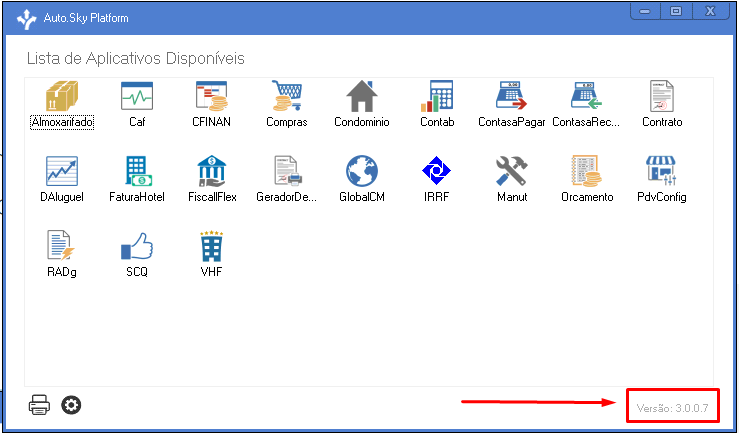Close the Auto.Sky Platform window
Image resolution: width=739 pixels, height=433 pixels.
point(710,11)
